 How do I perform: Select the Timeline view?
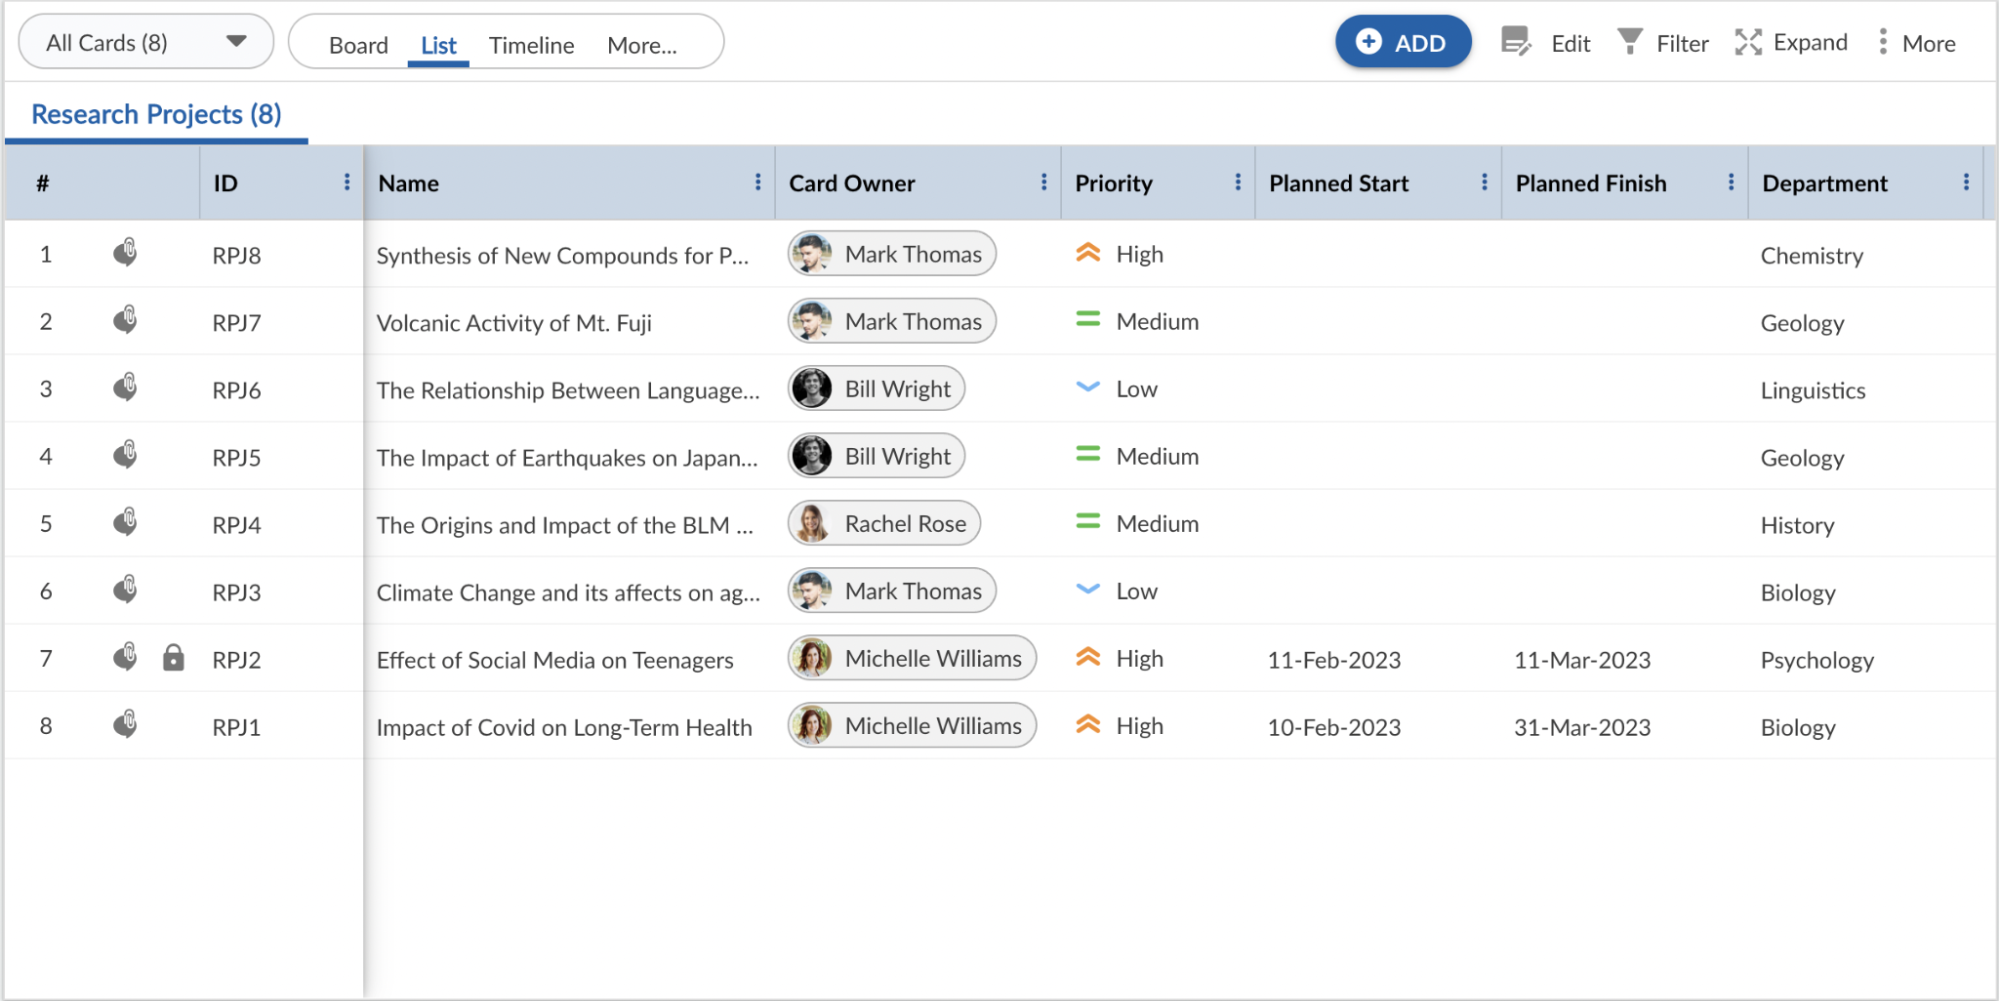(531, 44)
